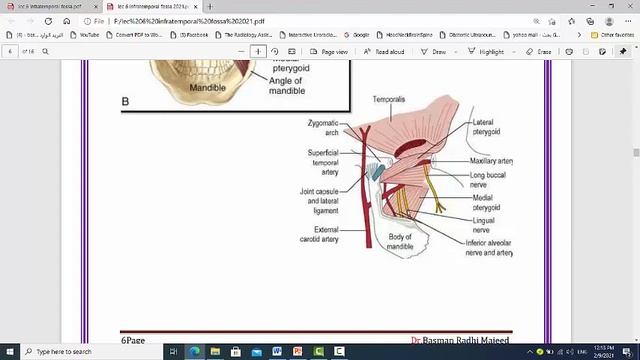The image size is (640, 360).
Task: View site information for the File page
Action: (x=94, y=21)
